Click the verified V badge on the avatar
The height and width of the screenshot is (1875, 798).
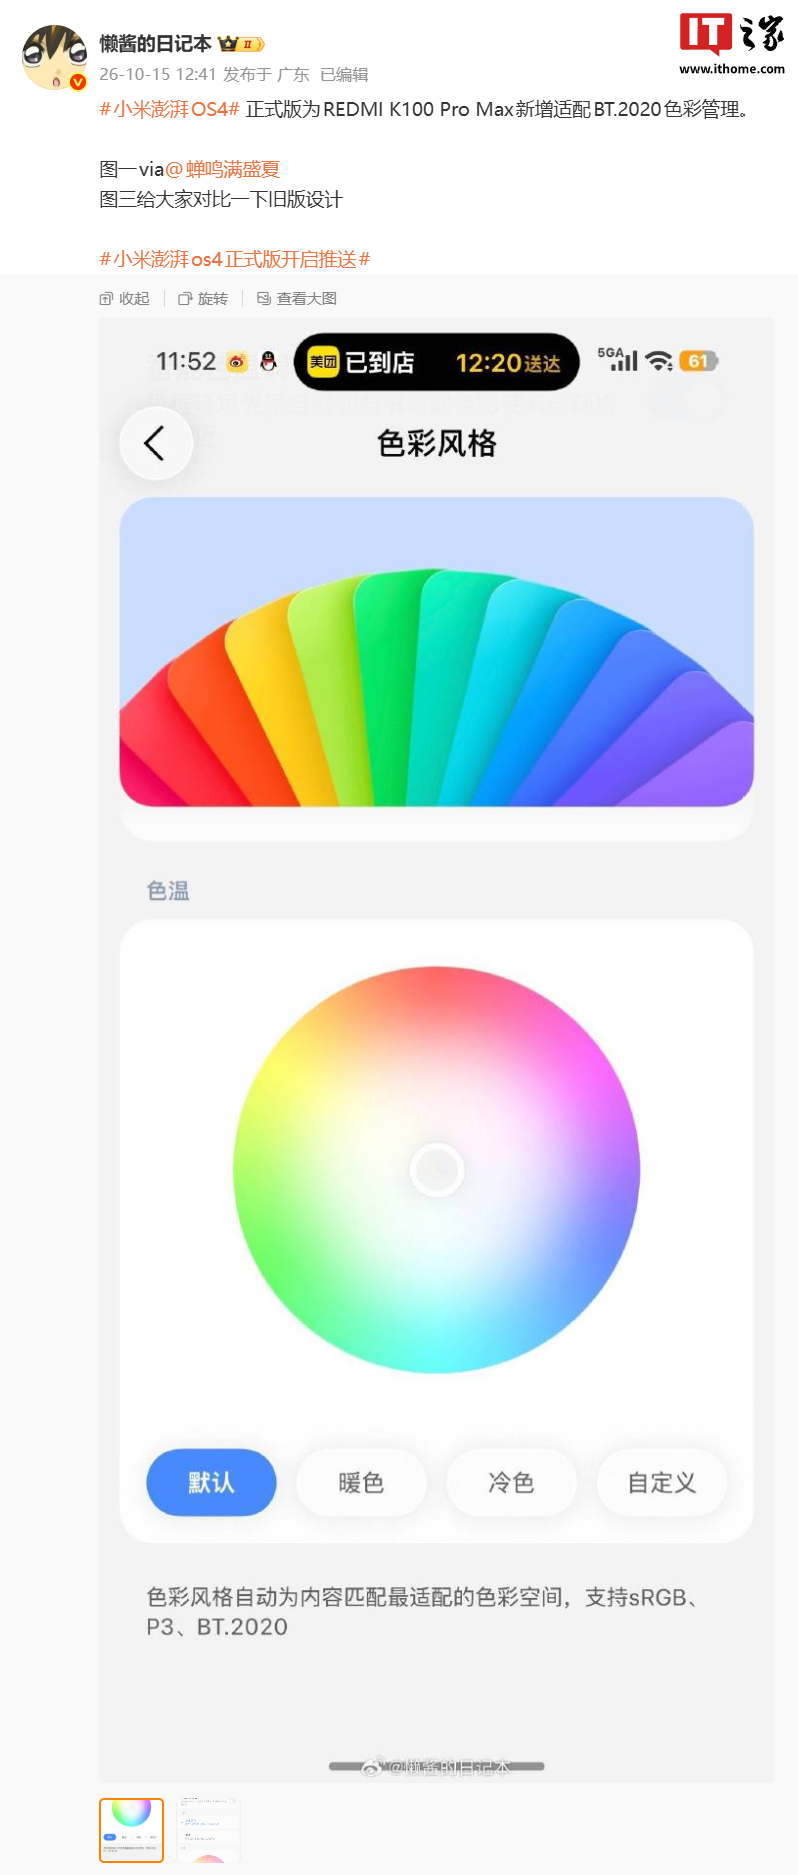[78, 82]
